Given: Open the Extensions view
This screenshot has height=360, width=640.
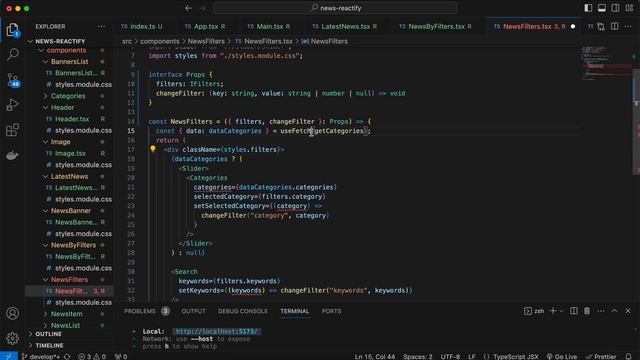Looking at the screenshot, I should click(13, 130).
